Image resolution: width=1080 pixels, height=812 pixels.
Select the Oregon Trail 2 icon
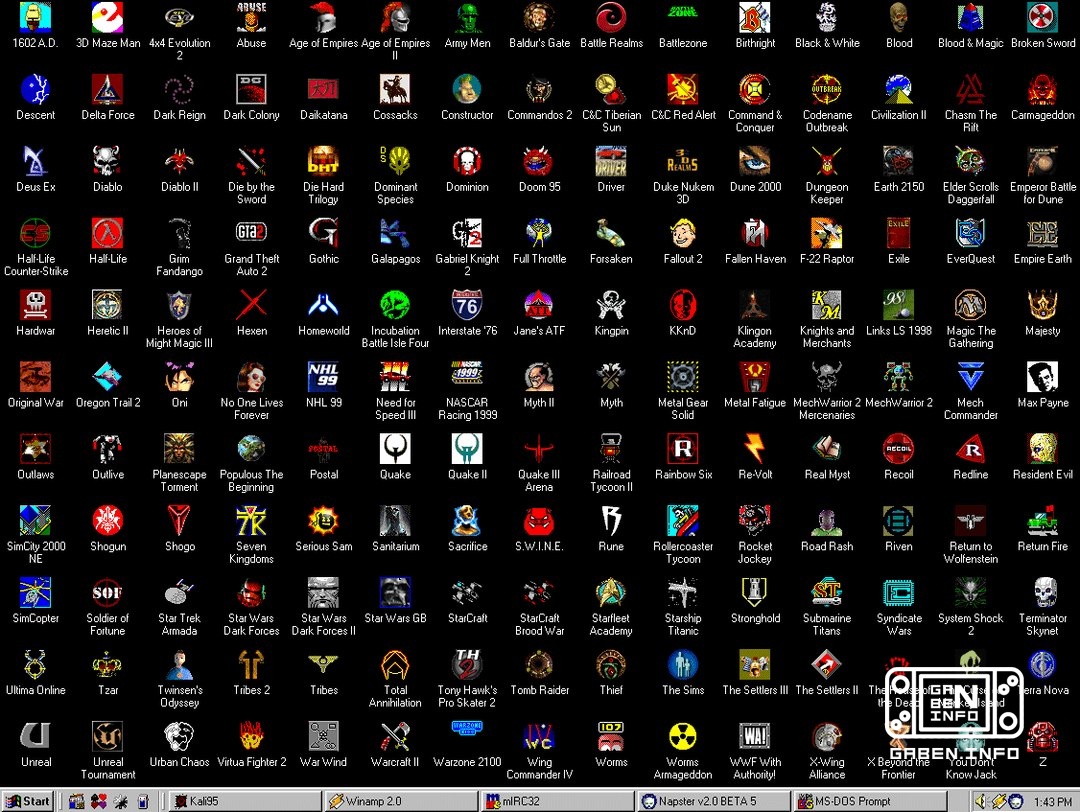[107, 377]
